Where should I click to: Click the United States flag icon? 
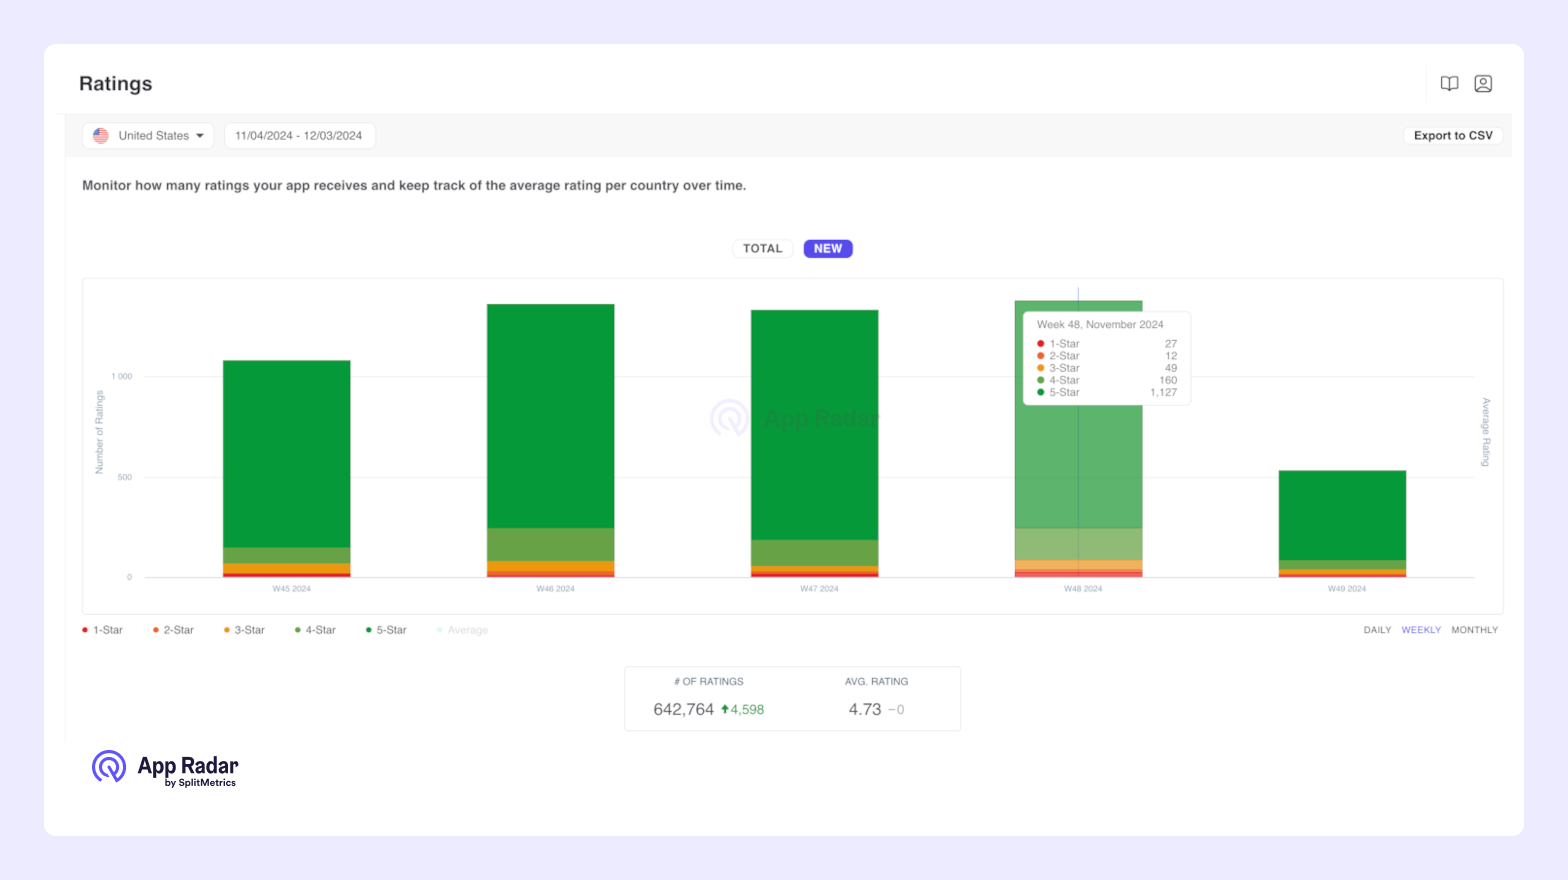[x=101, y=136]
